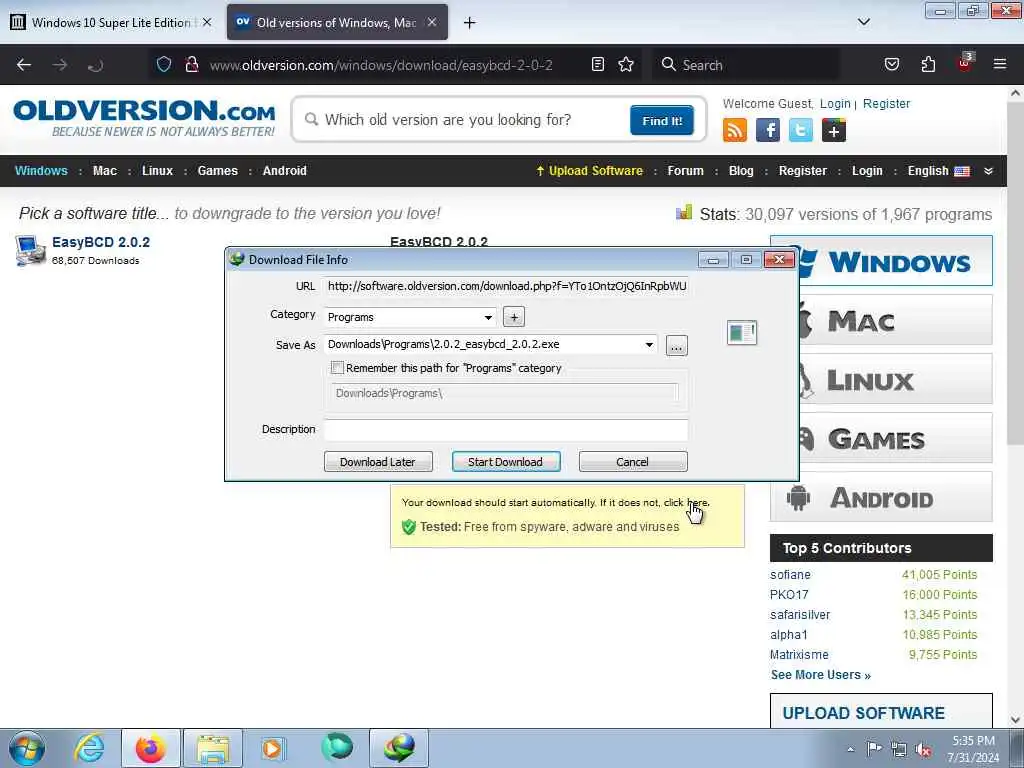This screenshot has height=768, width=1024.
Task: Click the Login link near Welcome Guest
Action: coord(835,104)
